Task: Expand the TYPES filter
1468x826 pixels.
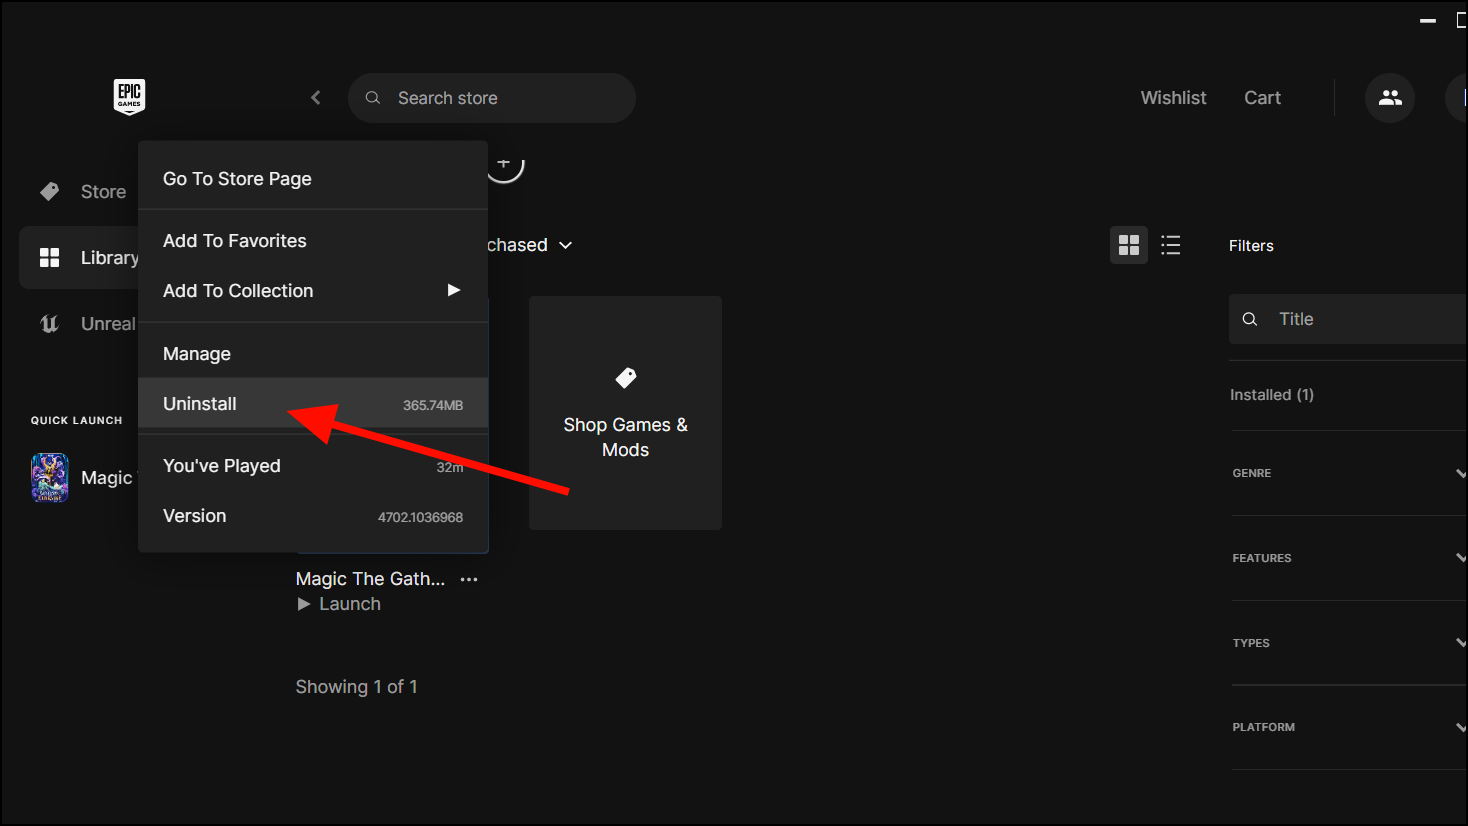Action: 1349,643
